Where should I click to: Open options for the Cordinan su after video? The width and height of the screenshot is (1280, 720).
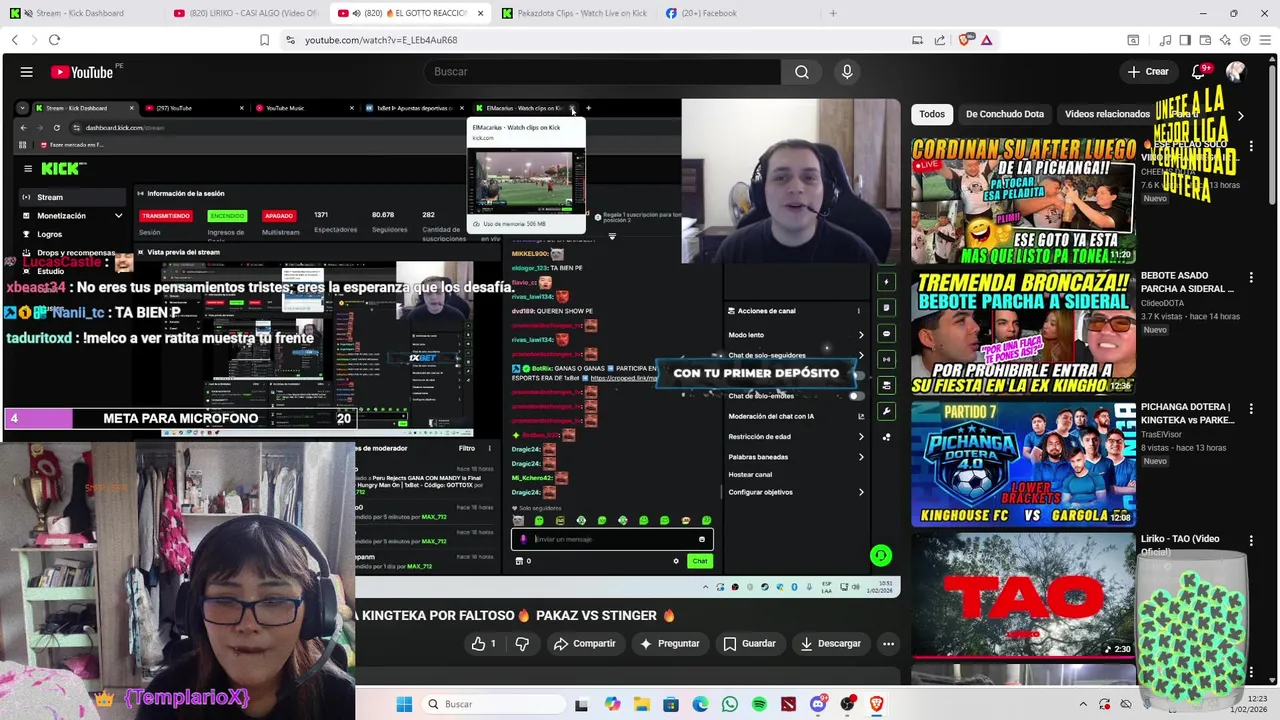[1251, 146]
